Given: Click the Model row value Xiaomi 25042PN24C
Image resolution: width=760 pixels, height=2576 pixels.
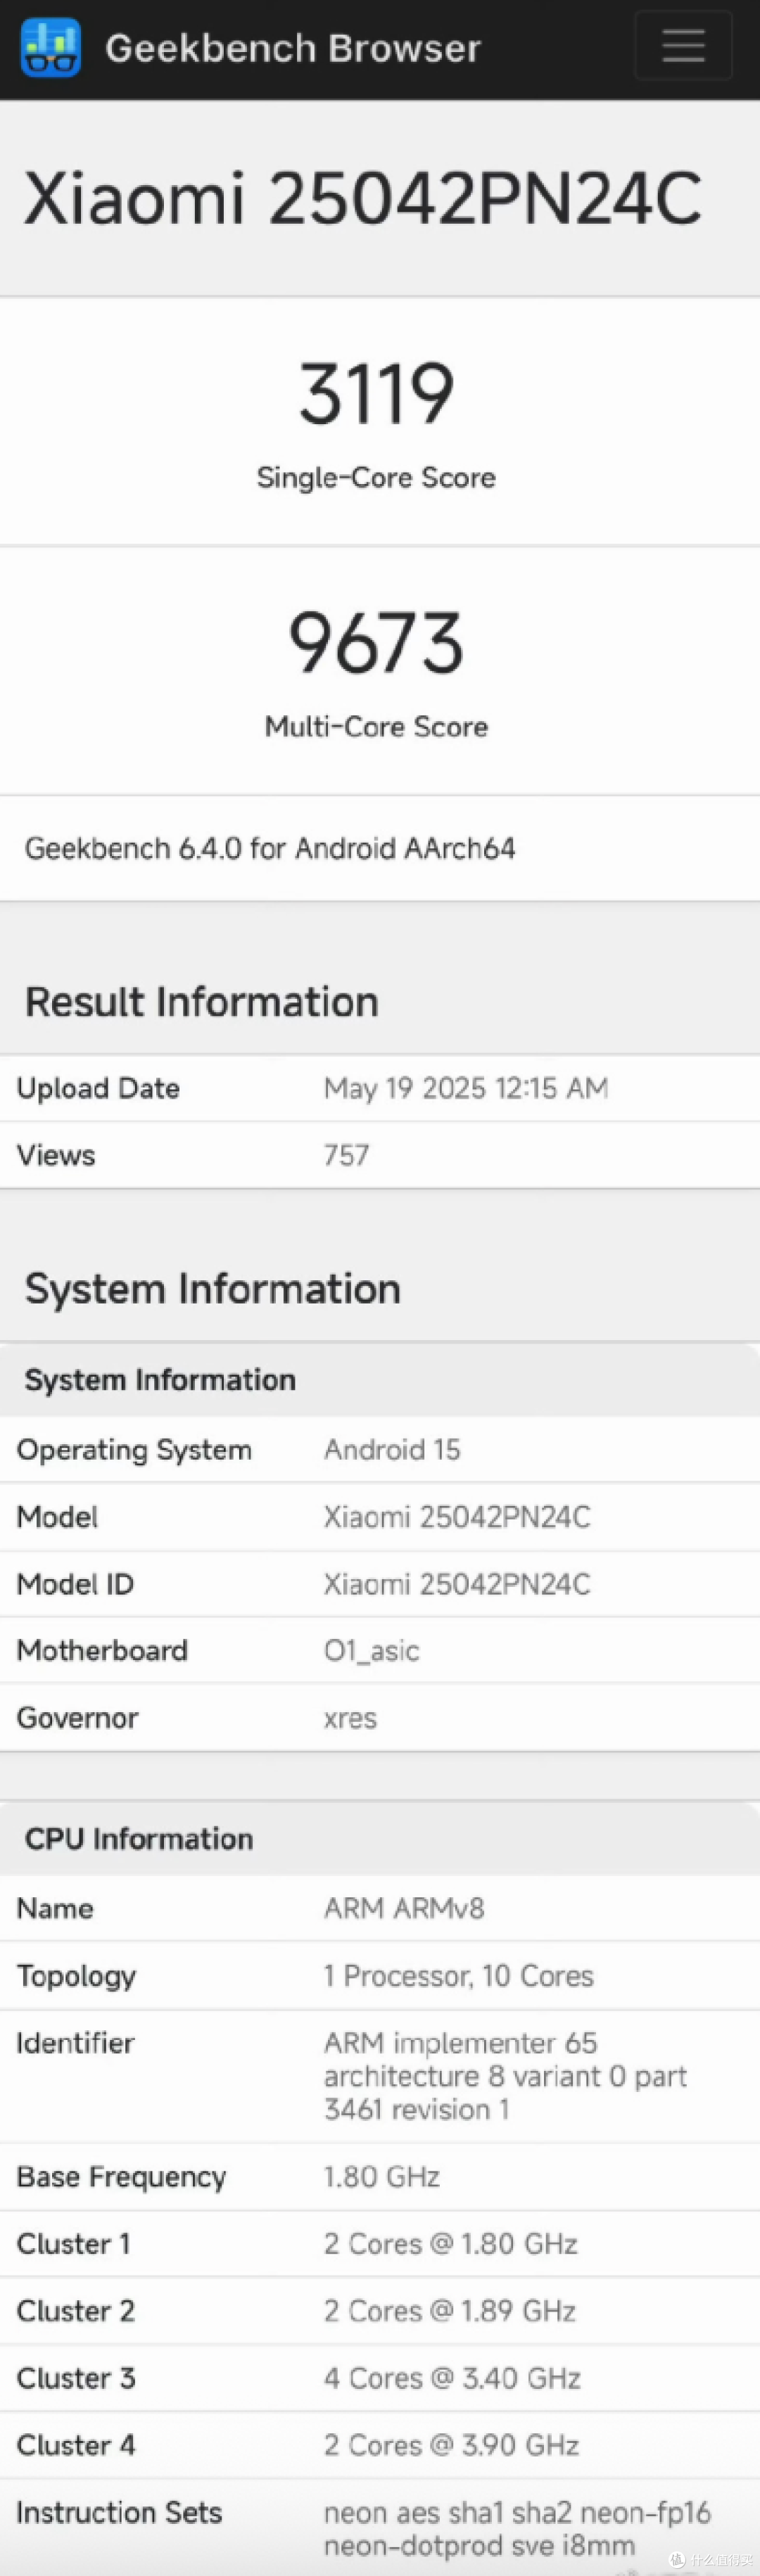Looking at the screenshot, I should click(457, 1517).
